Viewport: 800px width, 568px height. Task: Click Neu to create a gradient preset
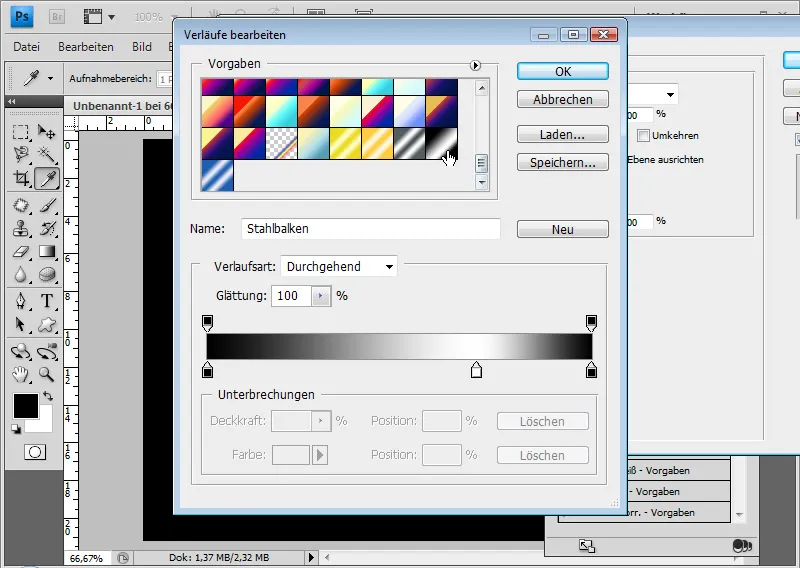point(563,229)
